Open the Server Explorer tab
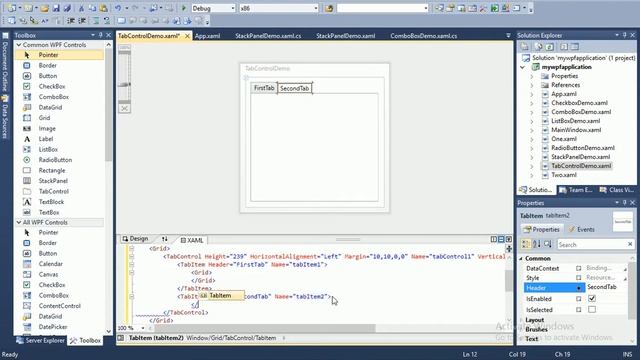Screen dimensions: 640x360 point(40,340)
